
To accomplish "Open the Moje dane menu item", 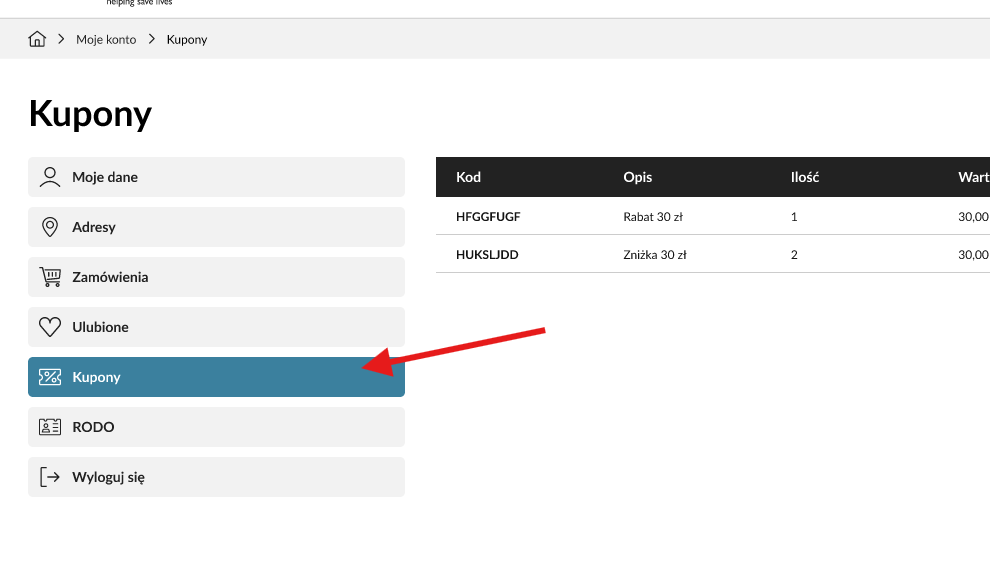I will (217, 177).
